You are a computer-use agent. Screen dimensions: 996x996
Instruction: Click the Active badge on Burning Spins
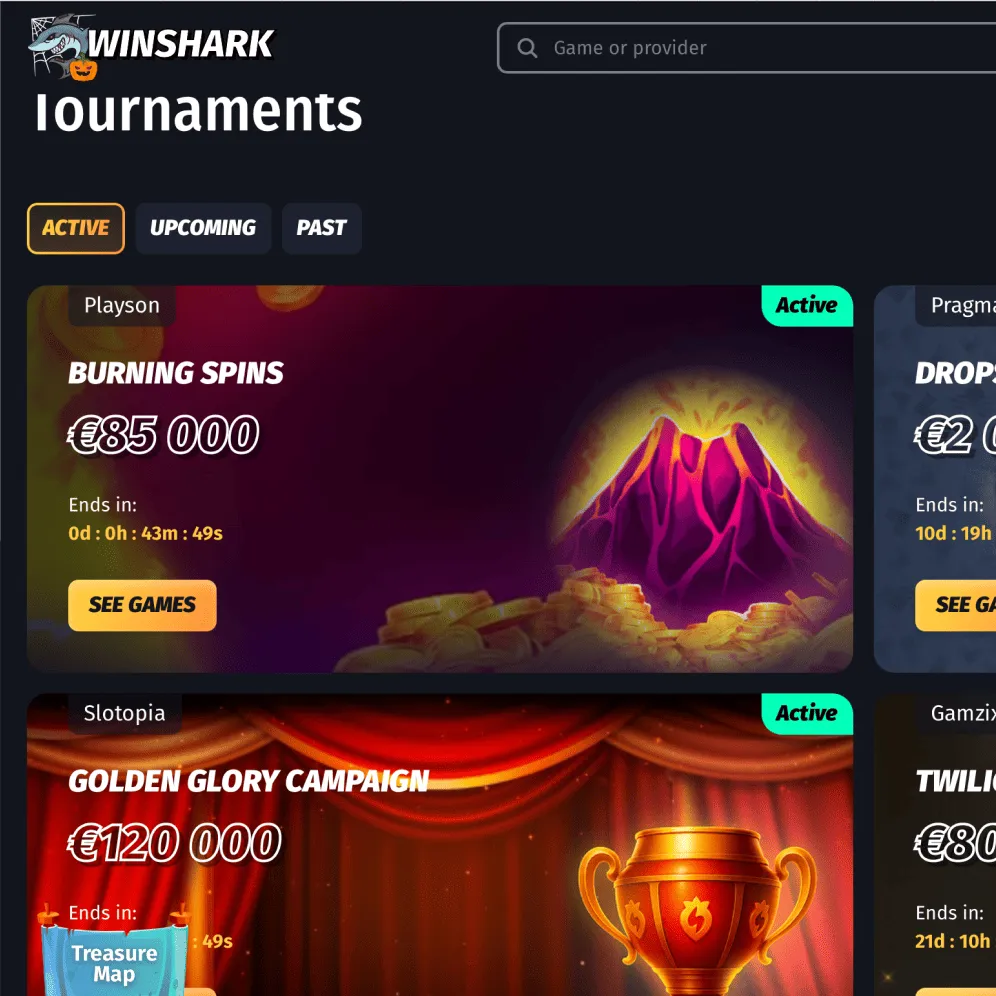[x=807, y=306]
